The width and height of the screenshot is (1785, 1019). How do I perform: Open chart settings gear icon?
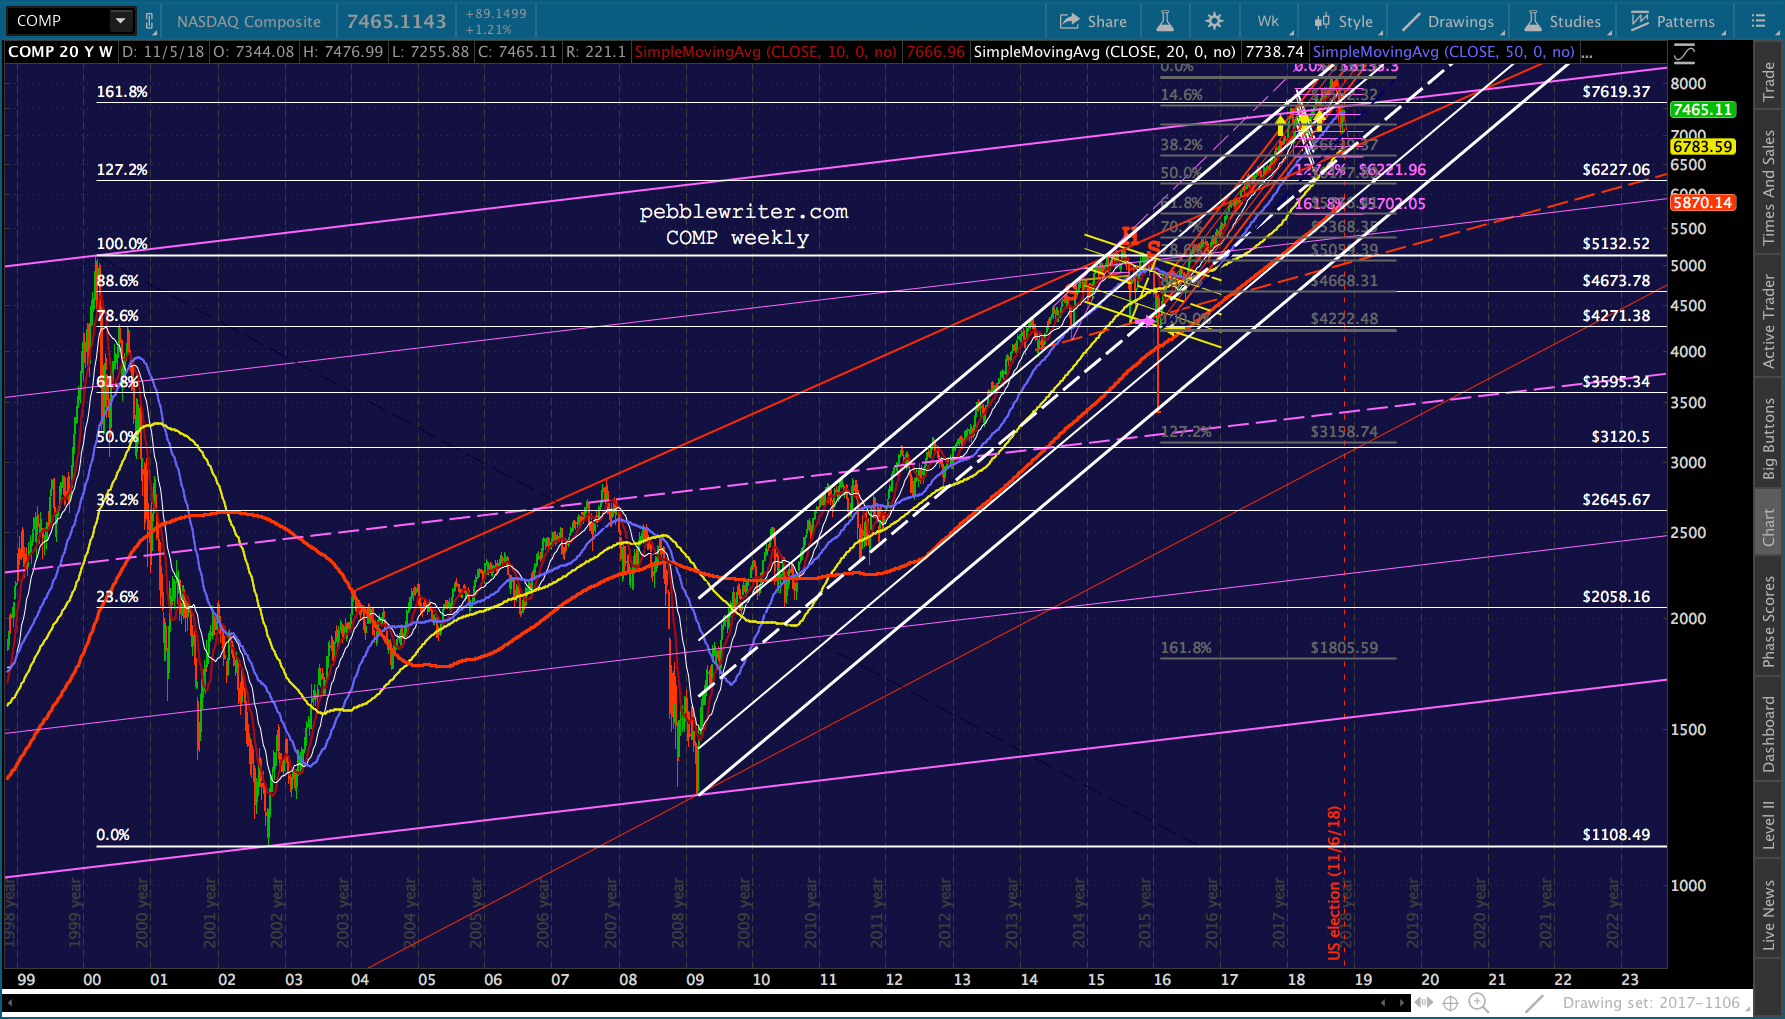pyautogui.click(x=1214, y=21)
